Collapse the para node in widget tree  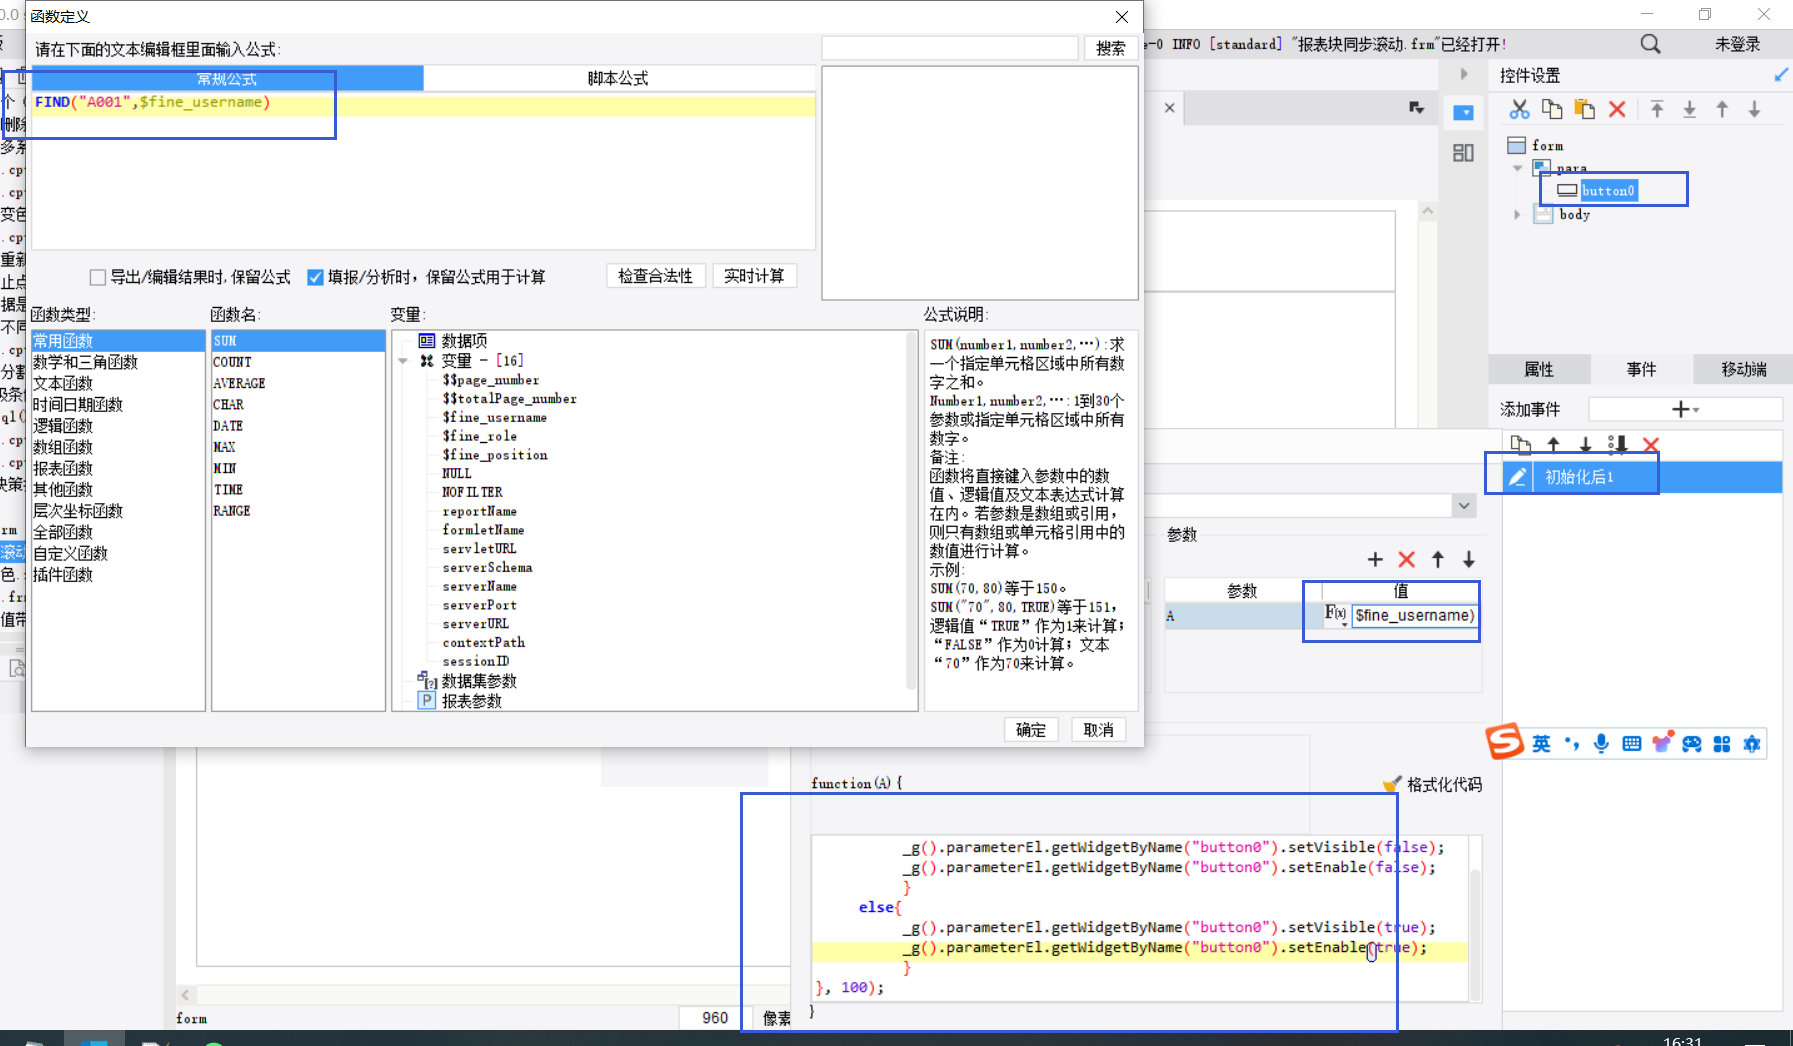tap(1518, 168)
